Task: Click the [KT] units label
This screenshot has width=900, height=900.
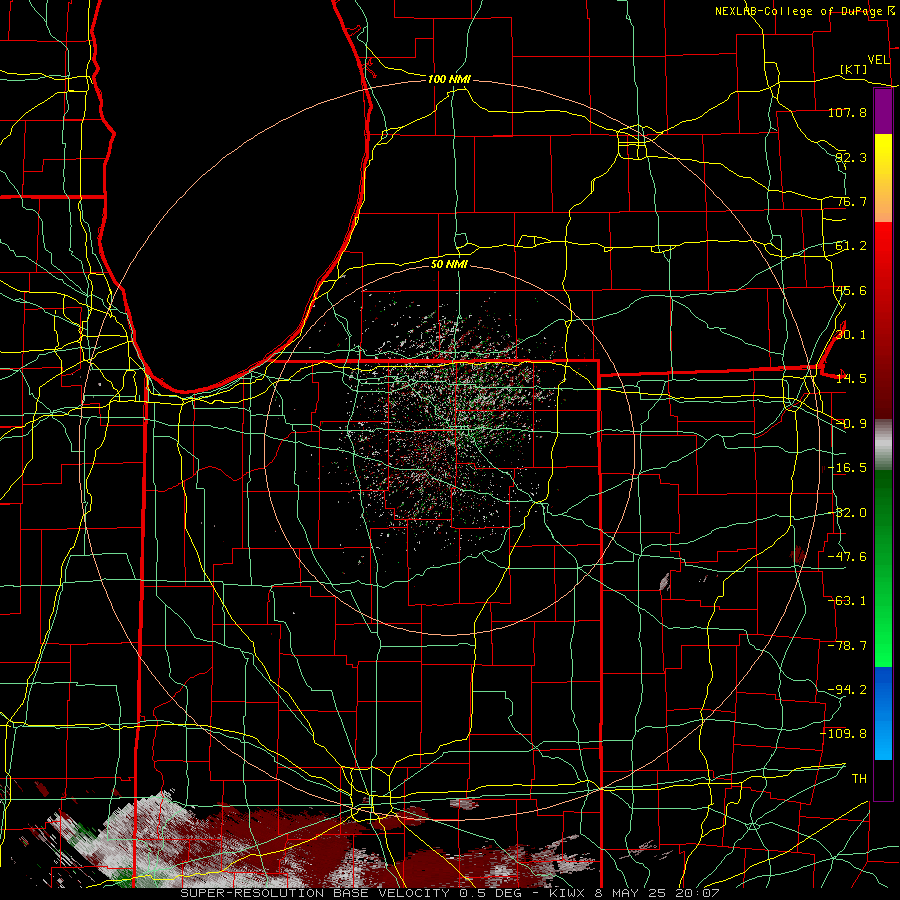Action: (854, 69)
